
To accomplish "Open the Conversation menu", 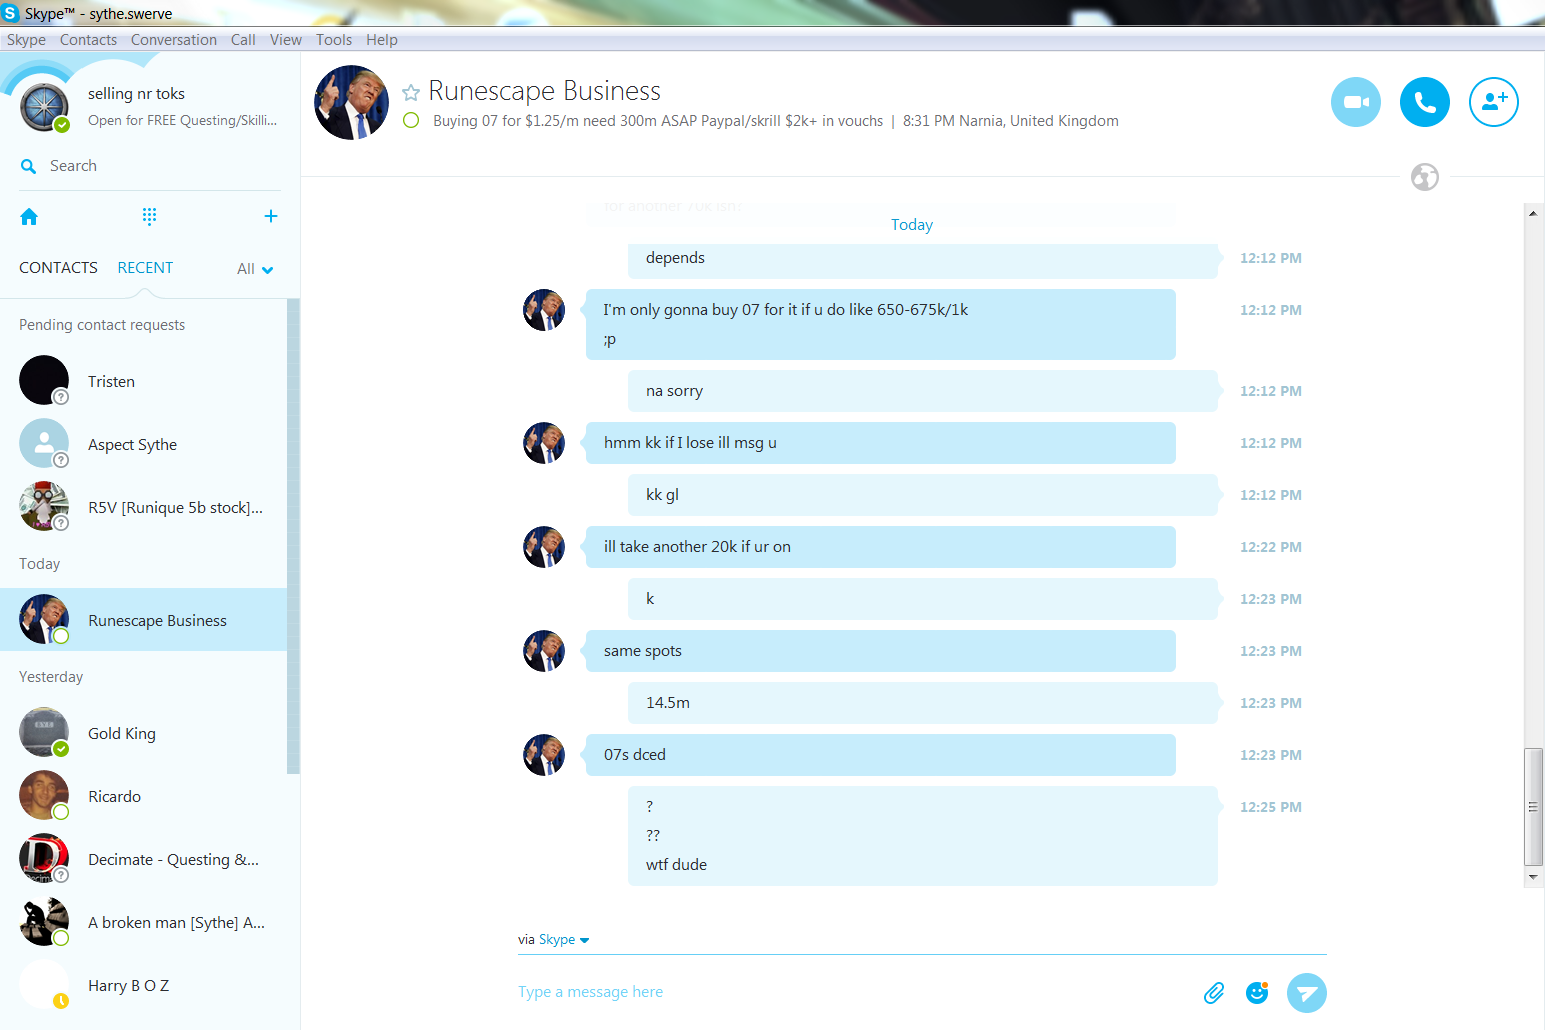I will coord(174,40).
